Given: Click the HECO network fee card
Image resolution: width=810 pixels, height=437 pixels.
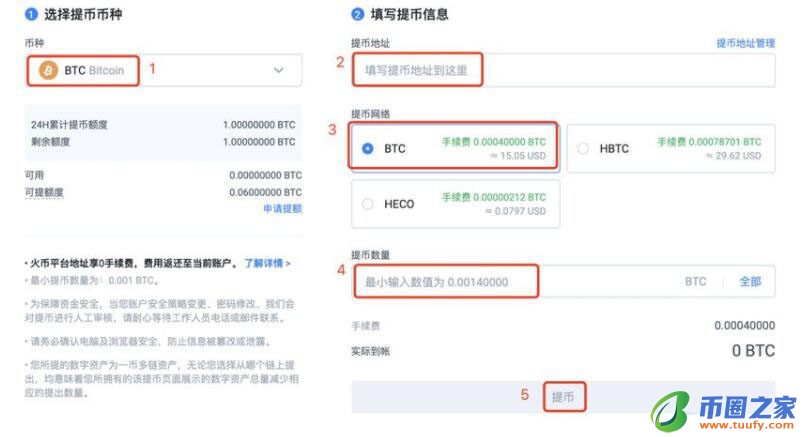Looking at the screenshot, I should pos(455,204).
